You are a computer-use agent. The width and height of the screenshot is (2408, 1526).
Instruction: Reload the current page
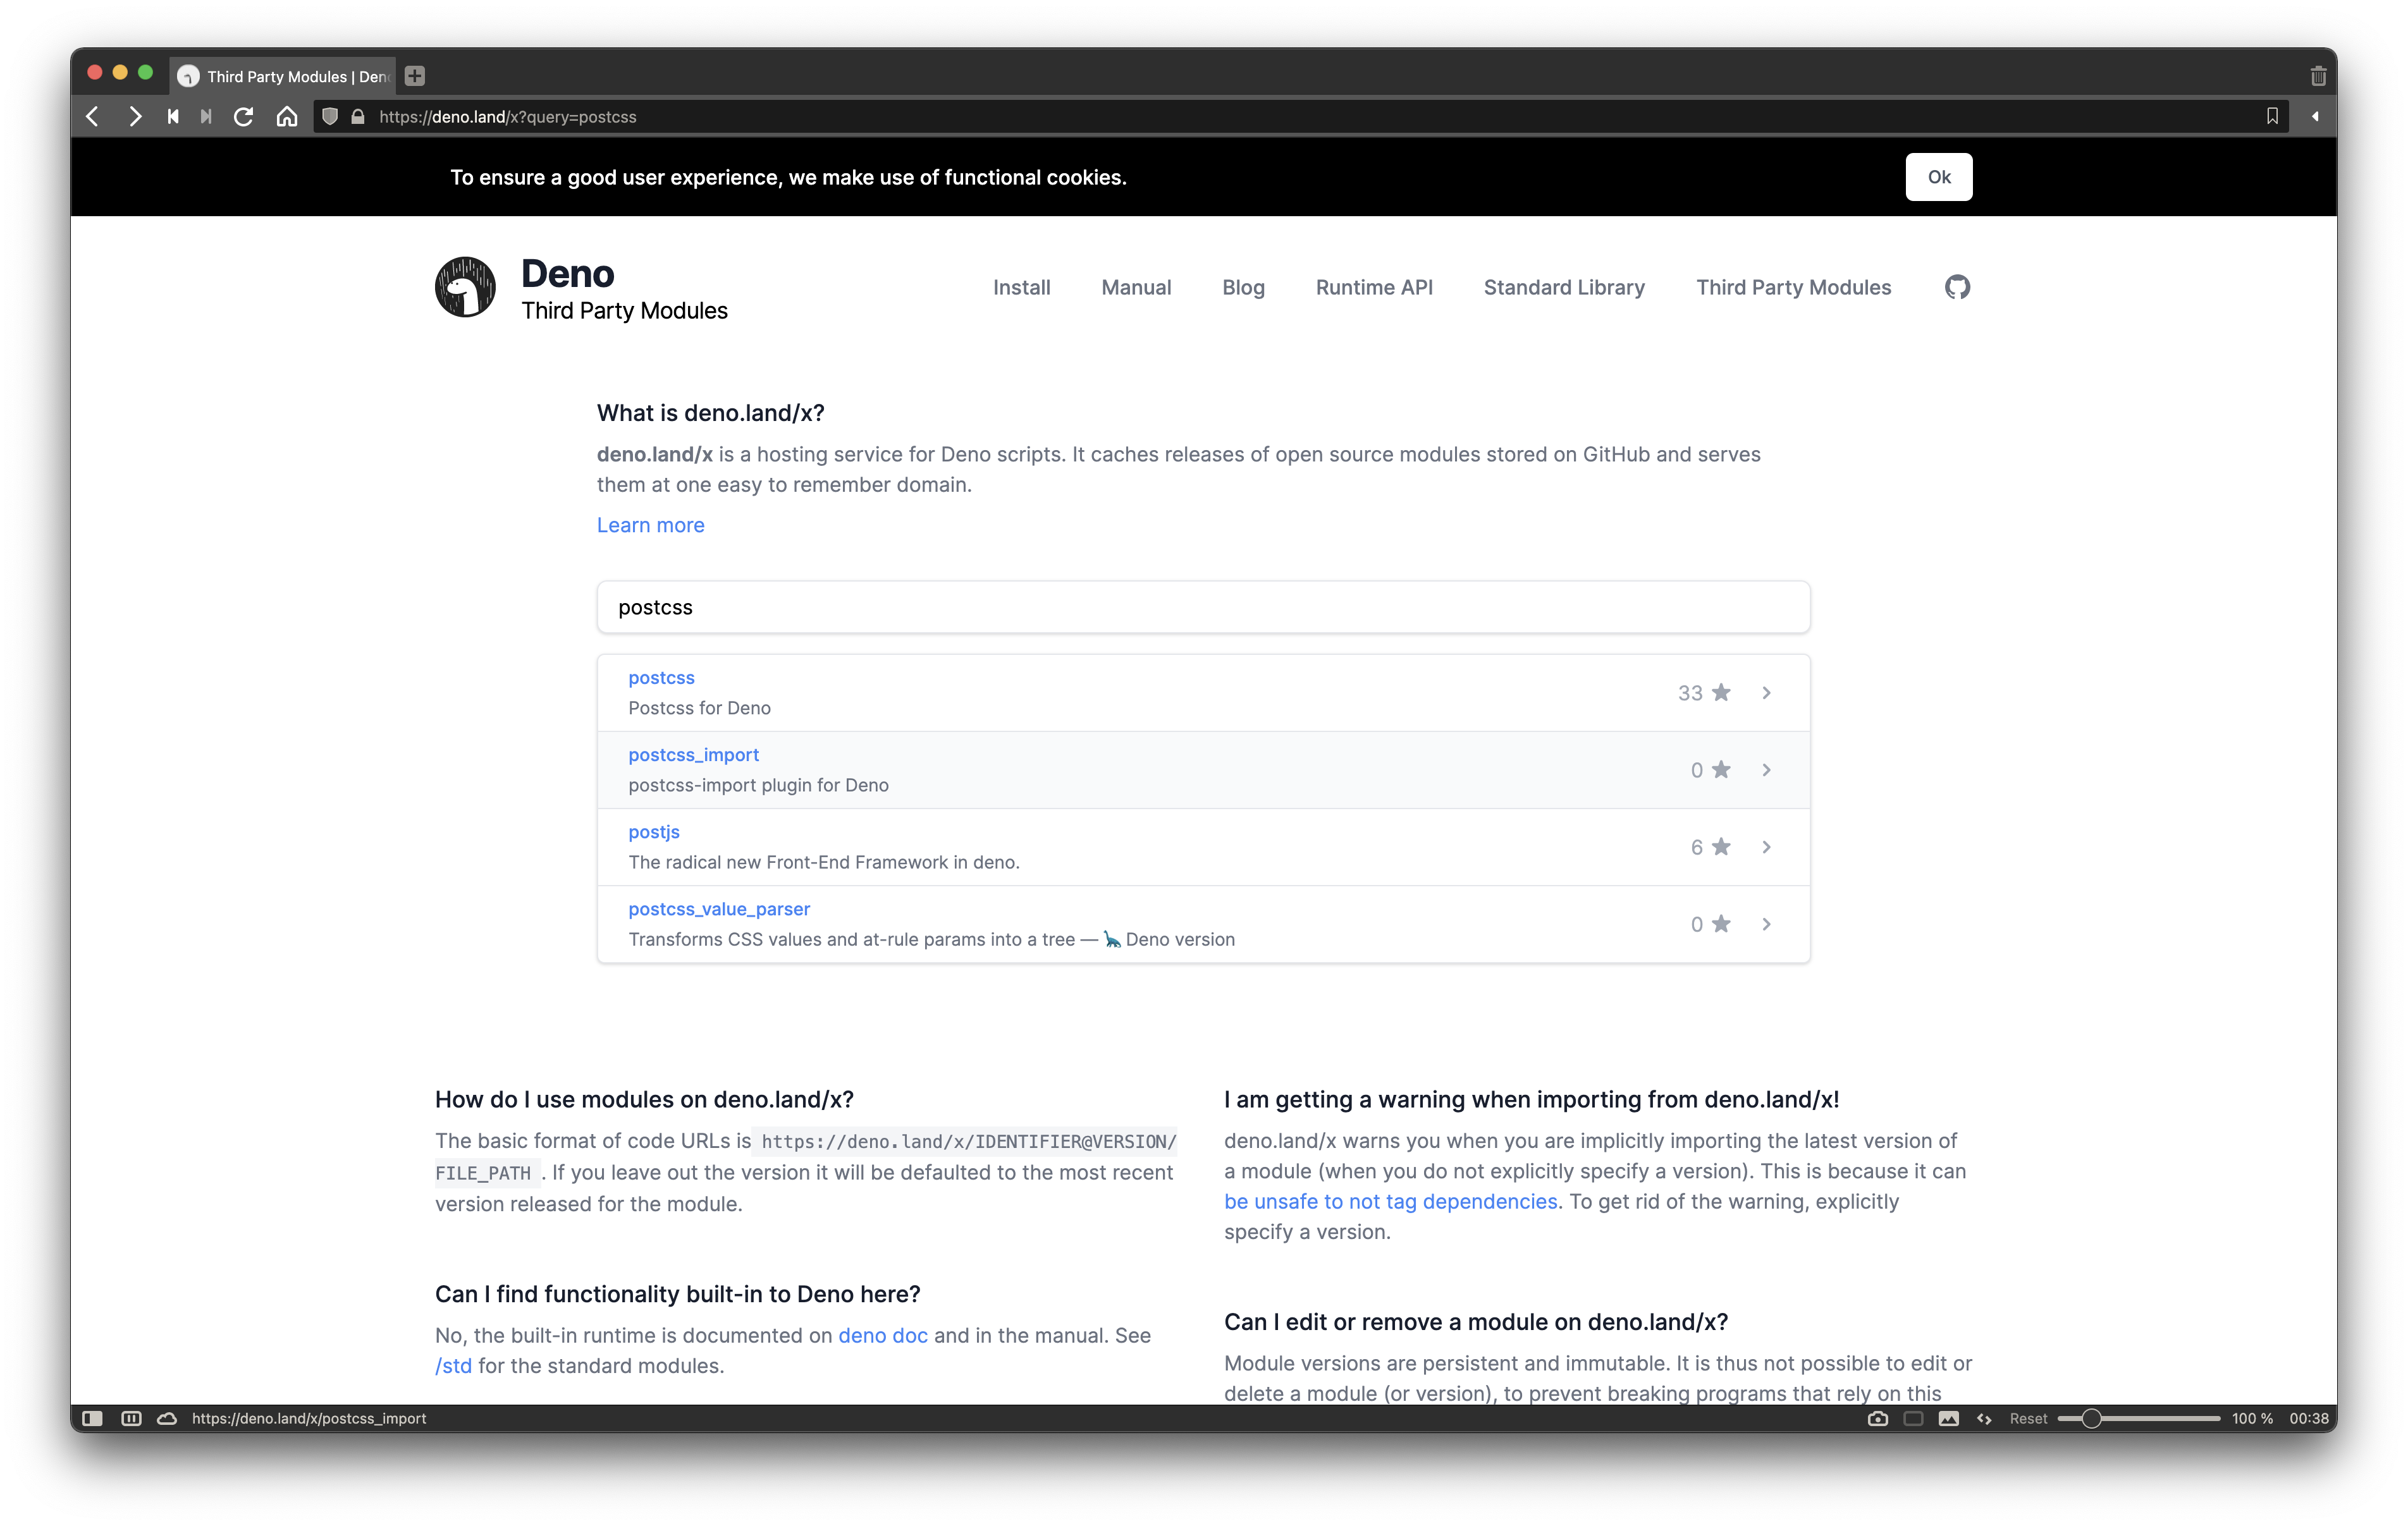pyautogui.click(x=243, y=117)
